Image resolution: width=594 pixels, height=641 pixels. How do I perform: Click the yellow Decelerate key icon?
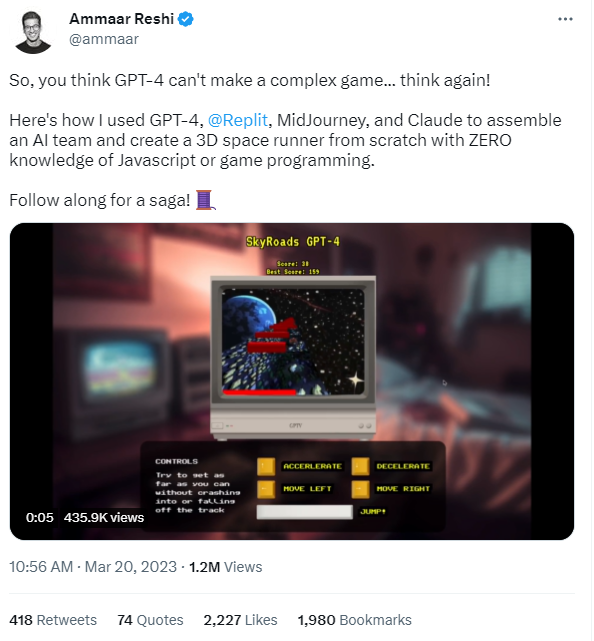click(360, 466)
